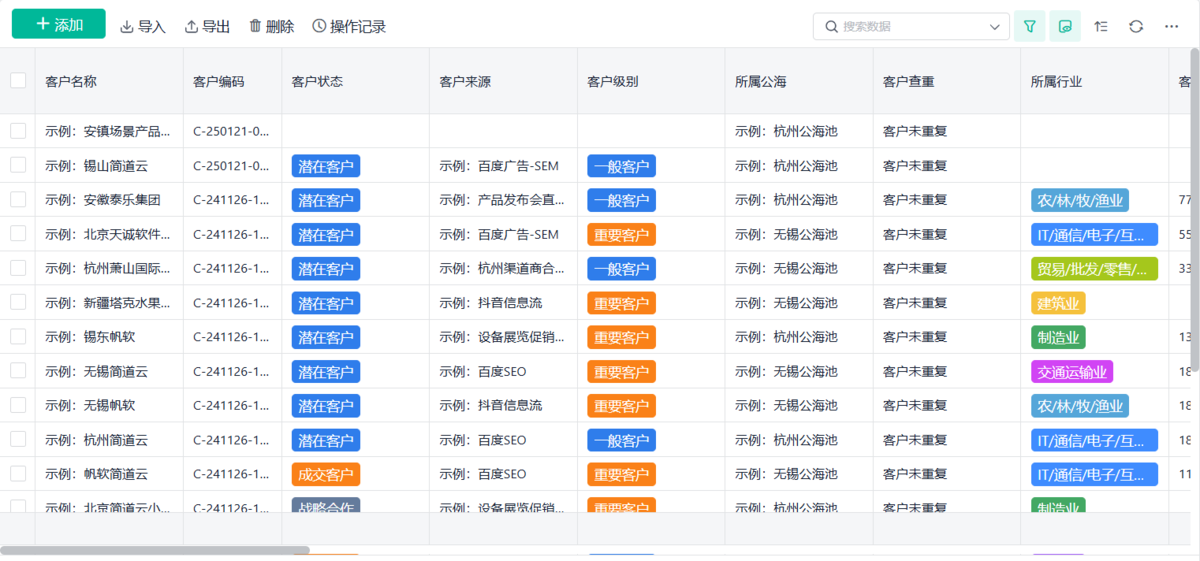
Task: Click the 导入 import button
Action: click(x=143, y=27)
